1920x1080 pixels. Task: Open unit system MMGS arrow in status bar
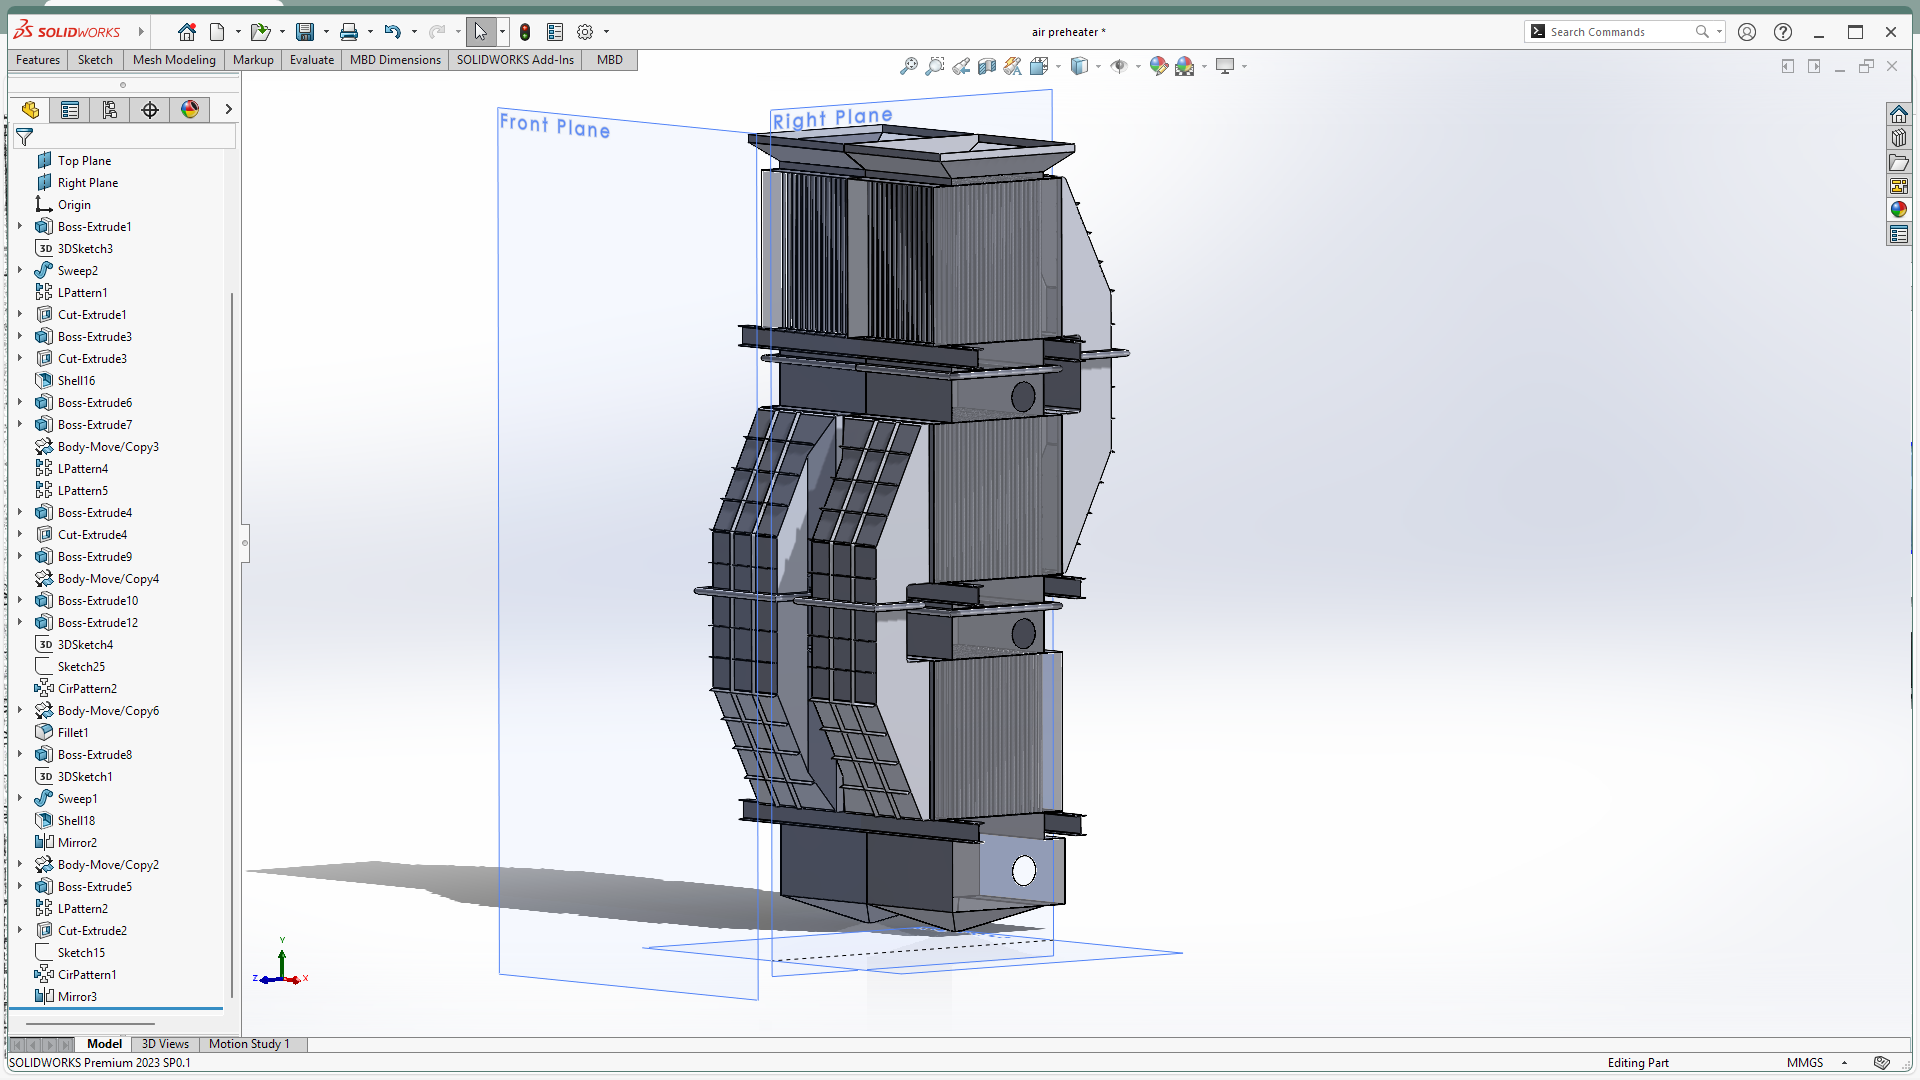pos(1844,1063)
